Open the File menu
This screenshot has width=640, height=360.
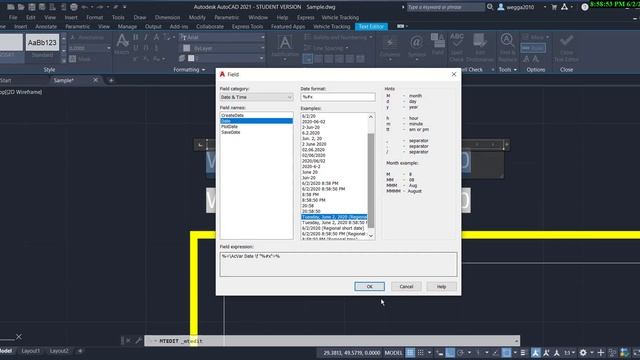(x=13, y=18)
